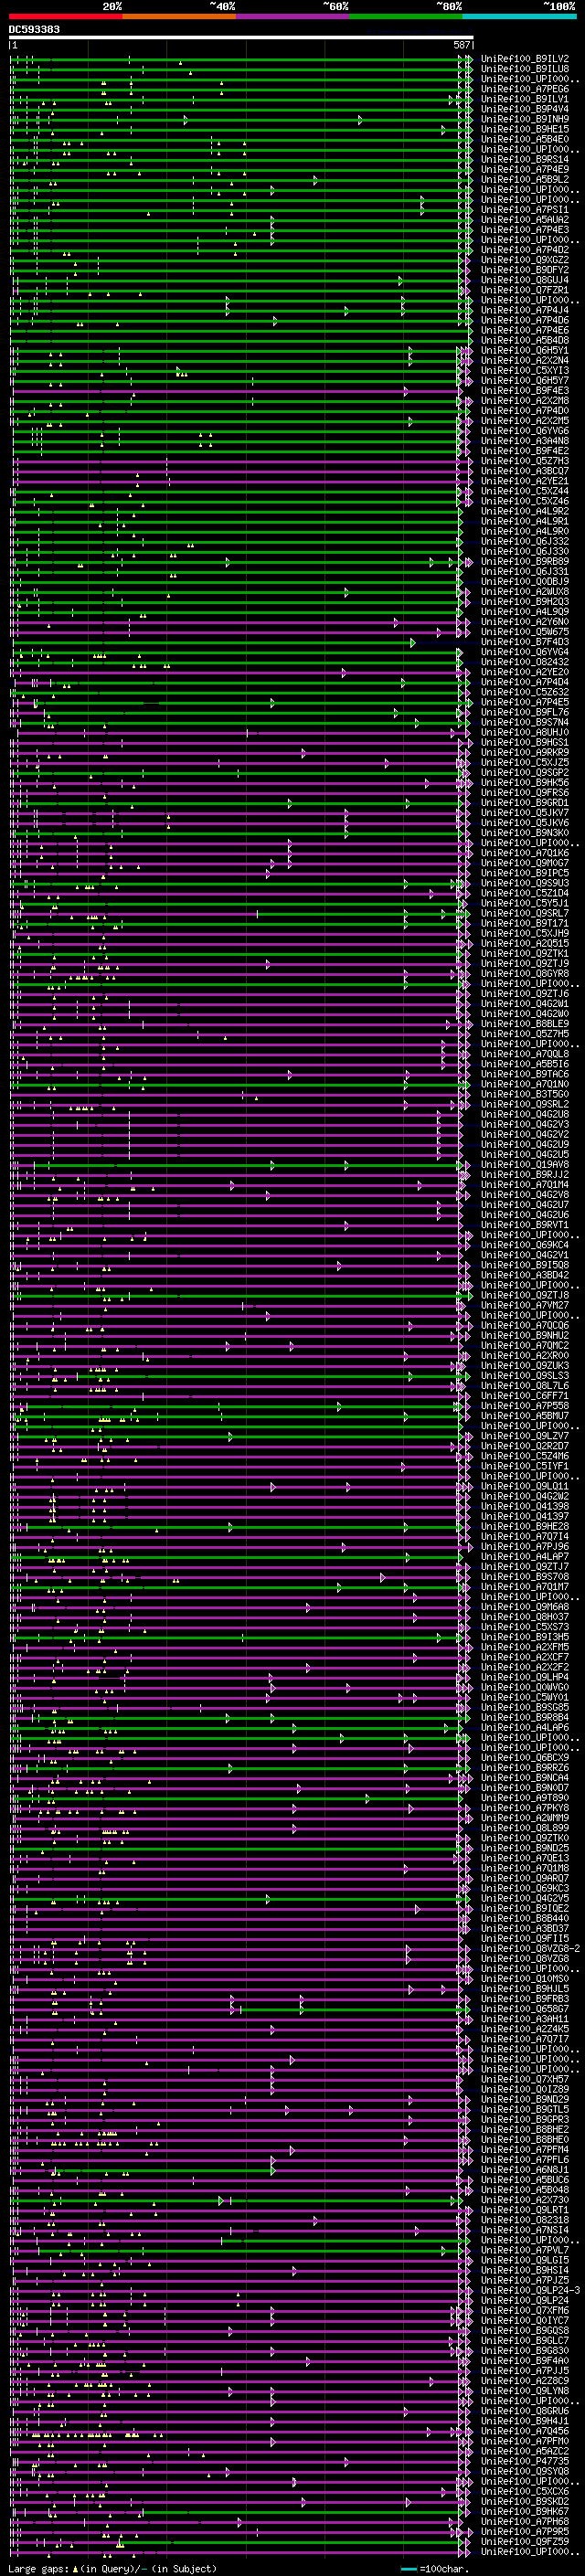585x2576 pixels.
Task: Select the UniRef100_P47735 label
Action: click(x=525, y=2460)
